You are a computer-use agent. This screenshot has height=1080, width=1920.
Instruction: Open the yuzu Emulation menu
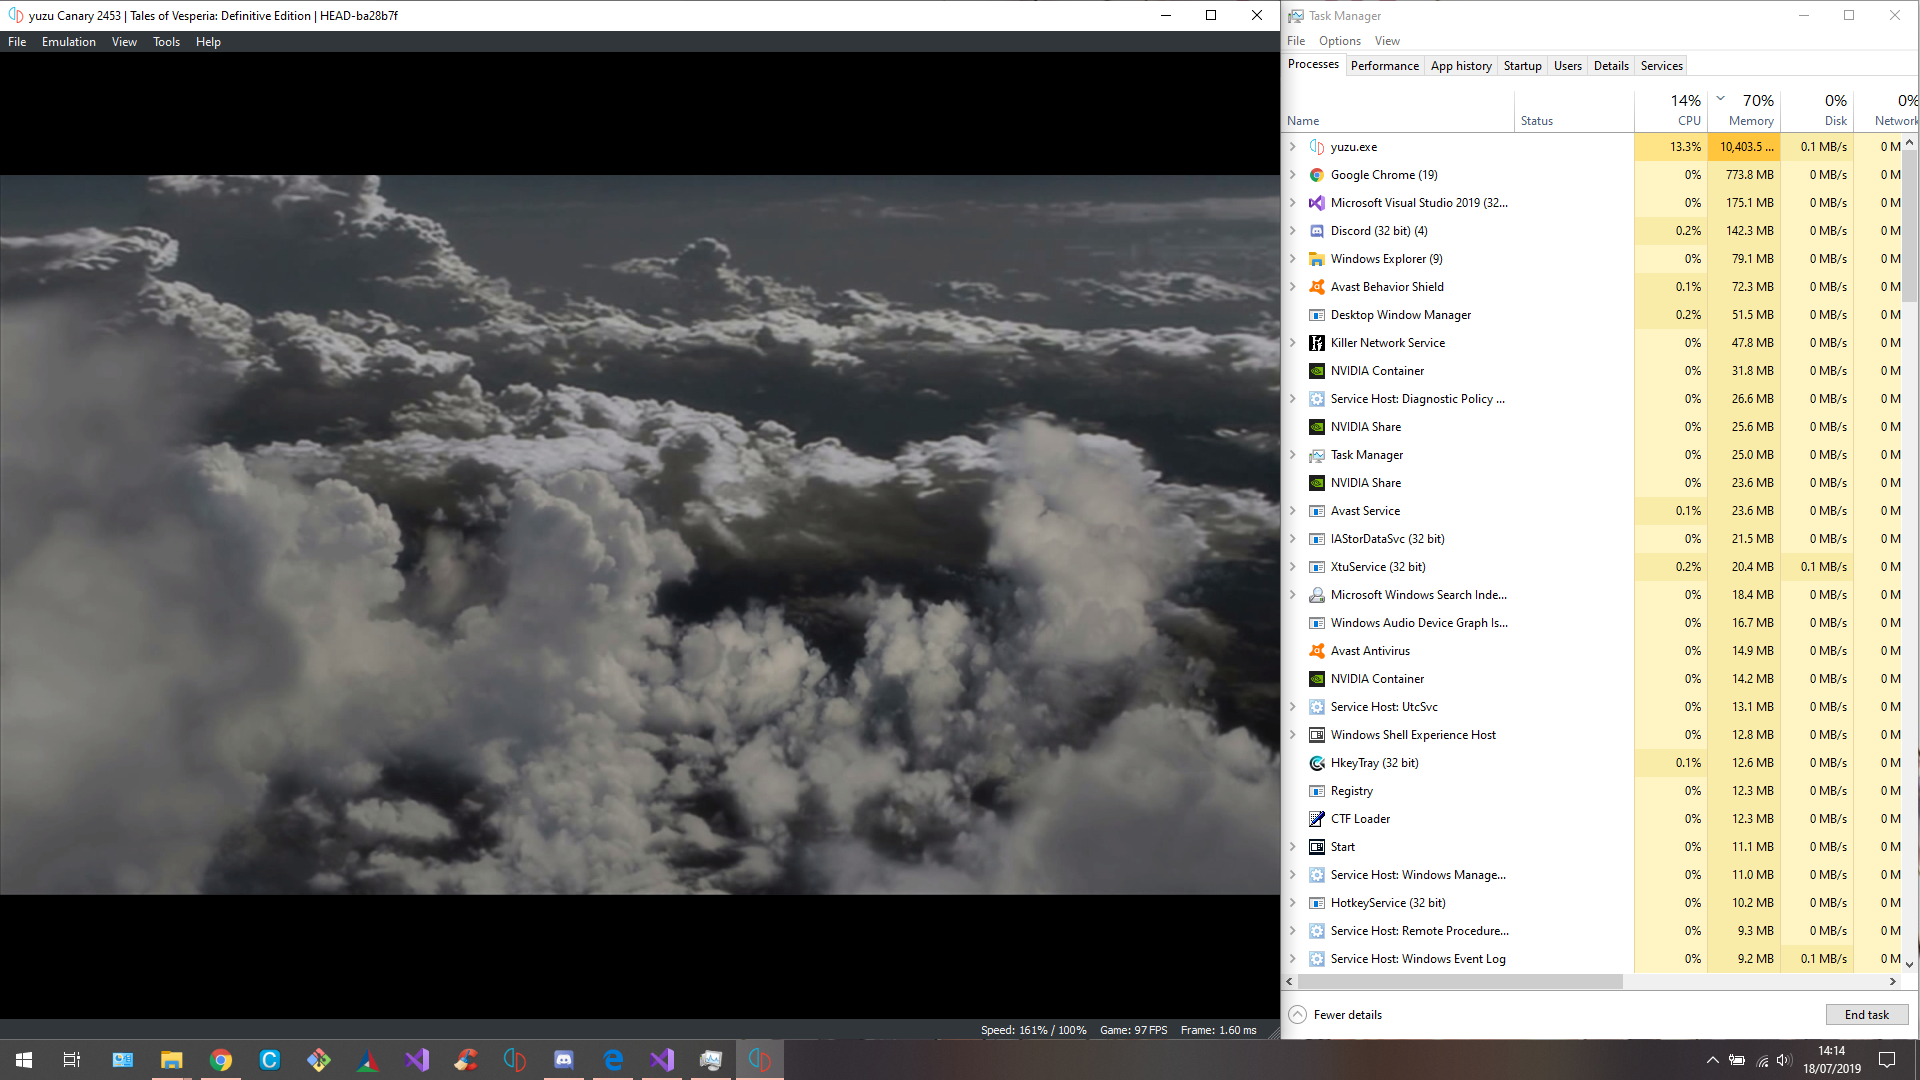click(x=69, y=42)
